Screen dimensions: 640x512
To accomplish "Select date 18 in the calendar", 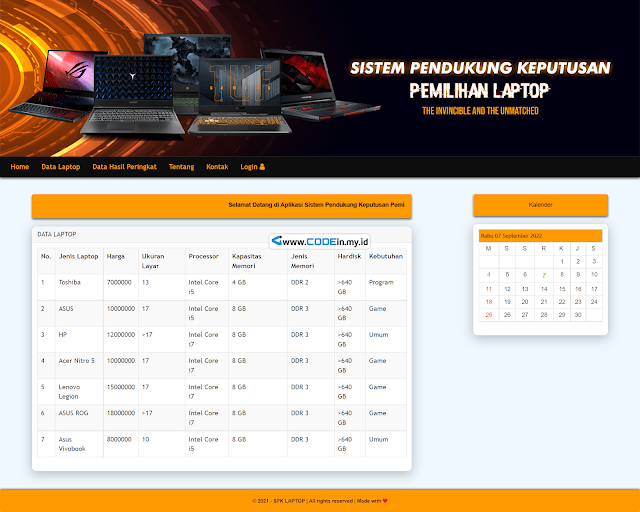I will point(489,302).
